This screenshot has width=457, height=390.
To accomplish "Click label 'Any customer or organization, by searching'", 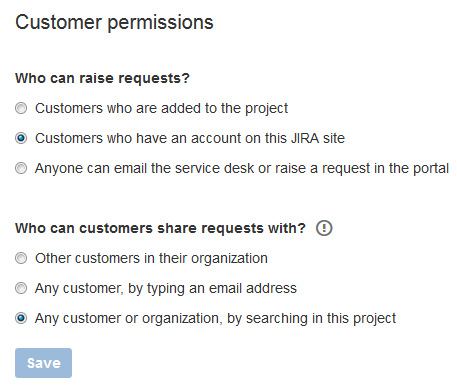I will [171, 319].
